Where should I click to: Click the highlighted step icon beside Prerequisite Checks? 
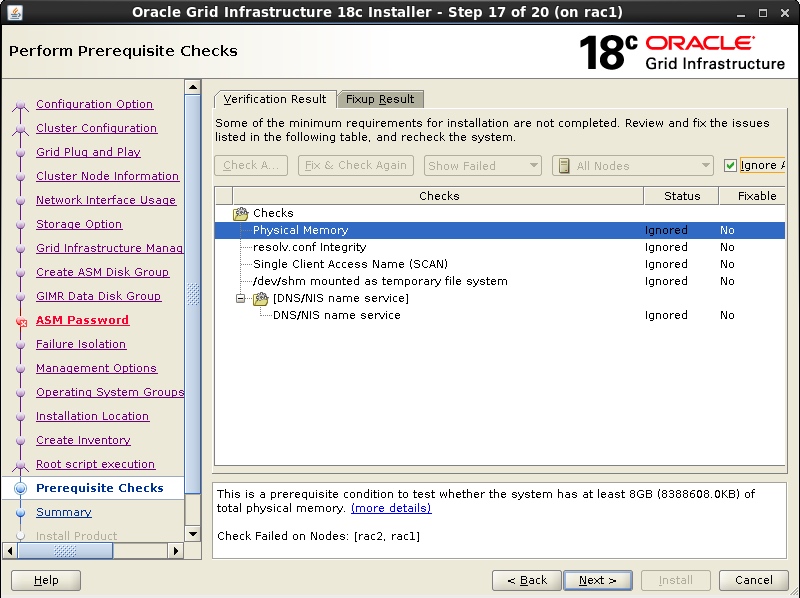[x=18, y=487]
